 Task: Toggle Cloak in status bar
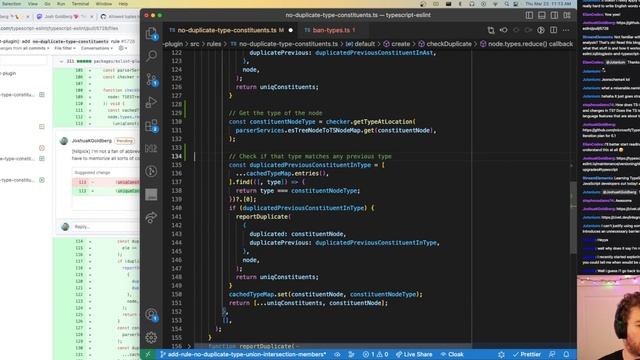tap(452, 354)
